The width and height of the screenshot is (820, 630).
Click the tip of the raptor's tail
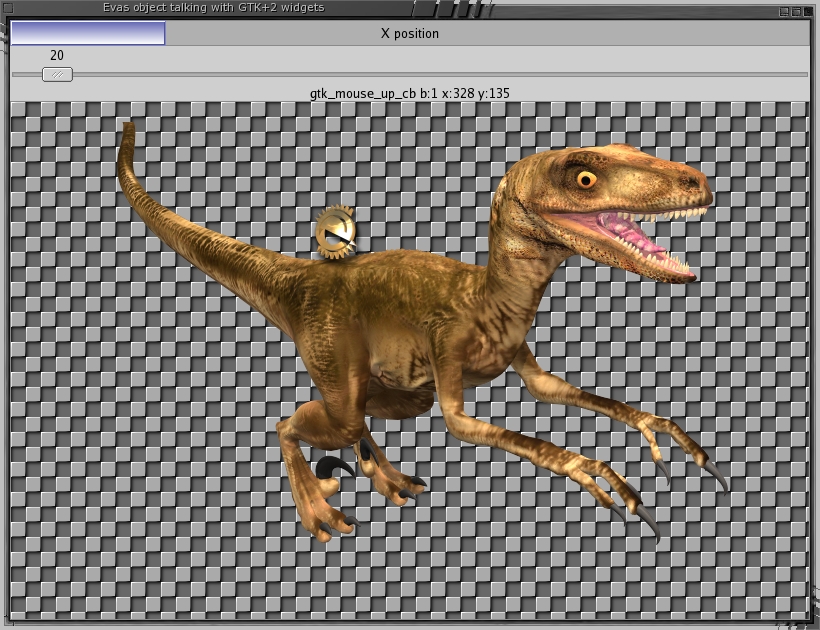127,128
